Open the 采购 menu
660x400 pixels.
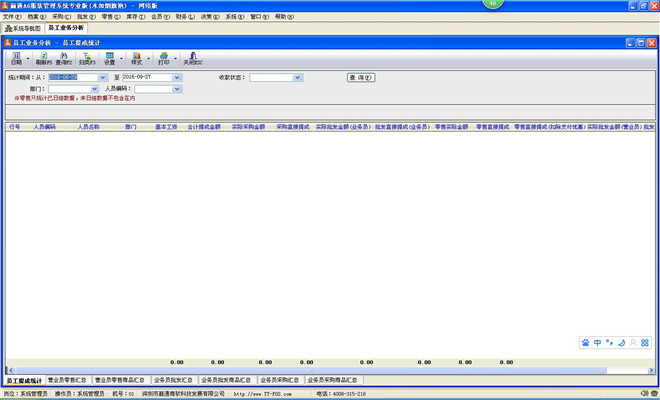click(61, 17)
